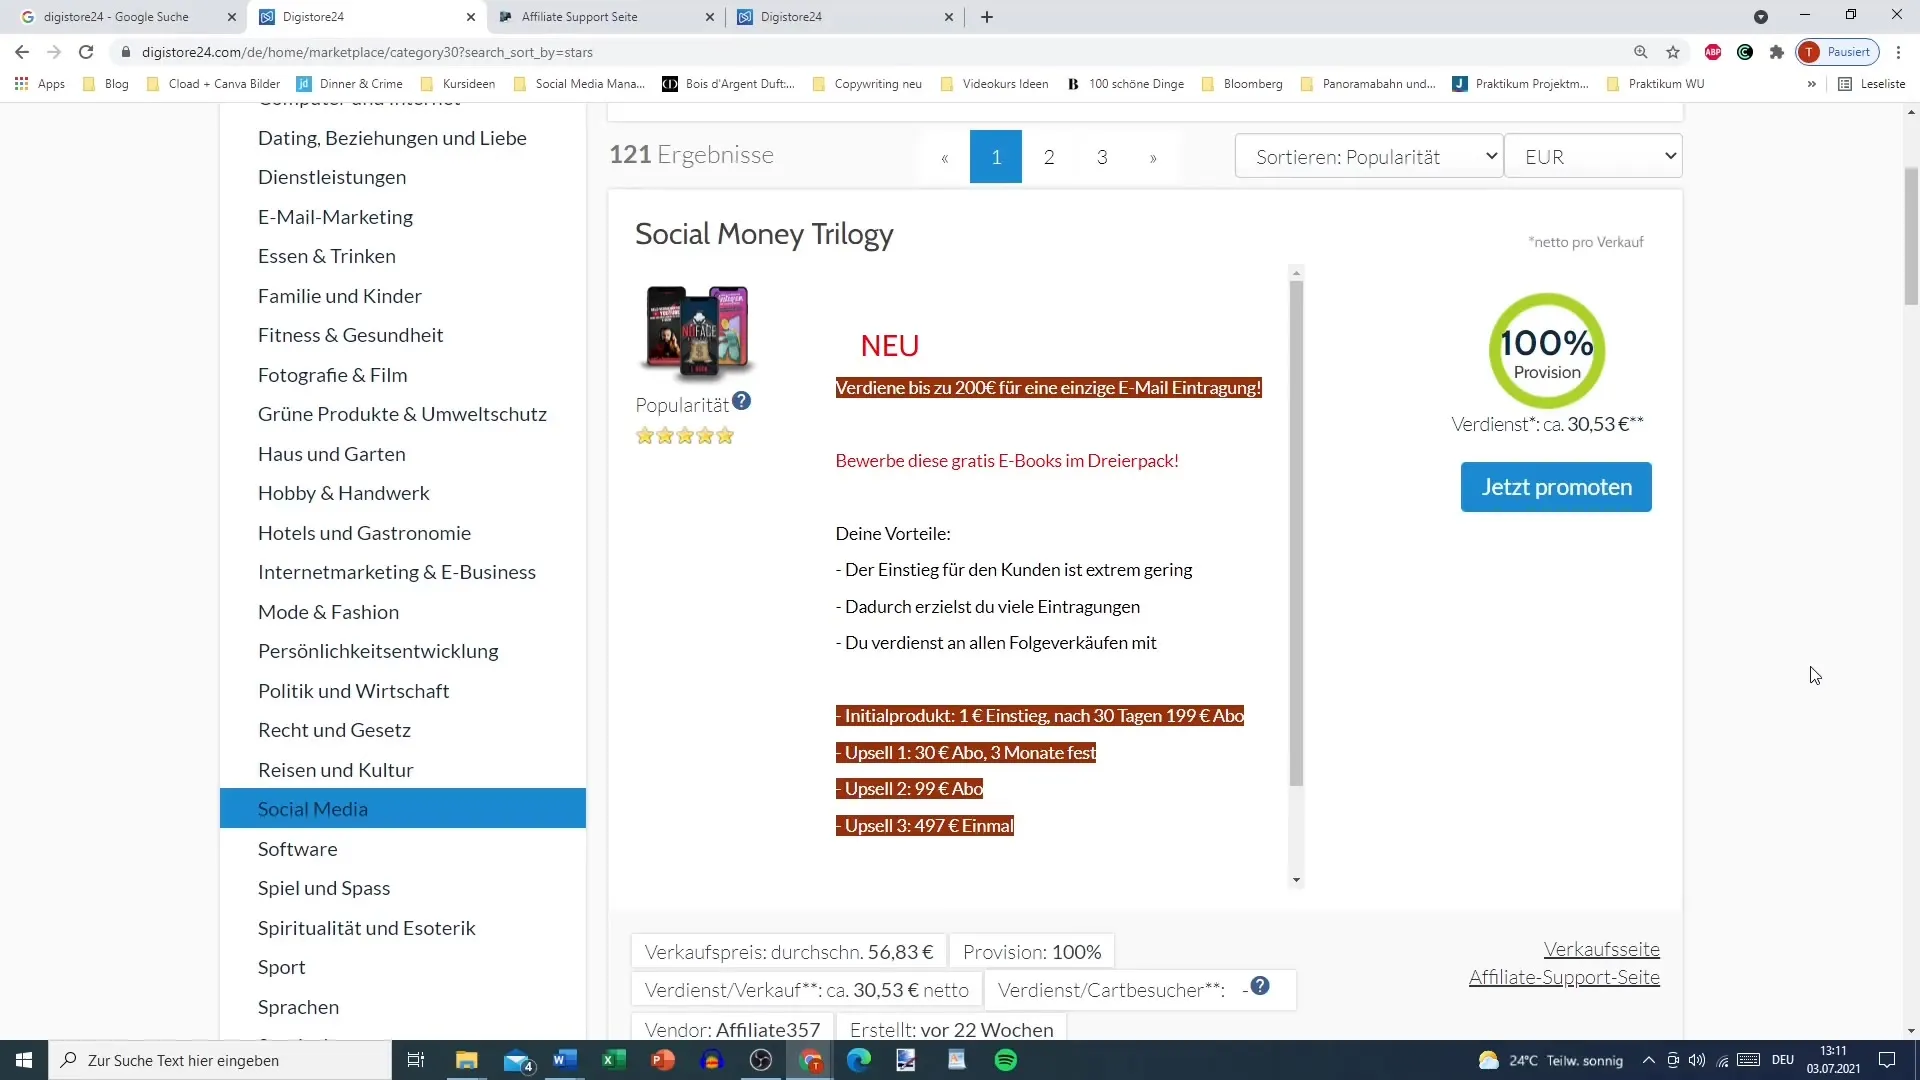Bookmark this page with the star icon
1920x1080 pixels.
(1673, 52)
